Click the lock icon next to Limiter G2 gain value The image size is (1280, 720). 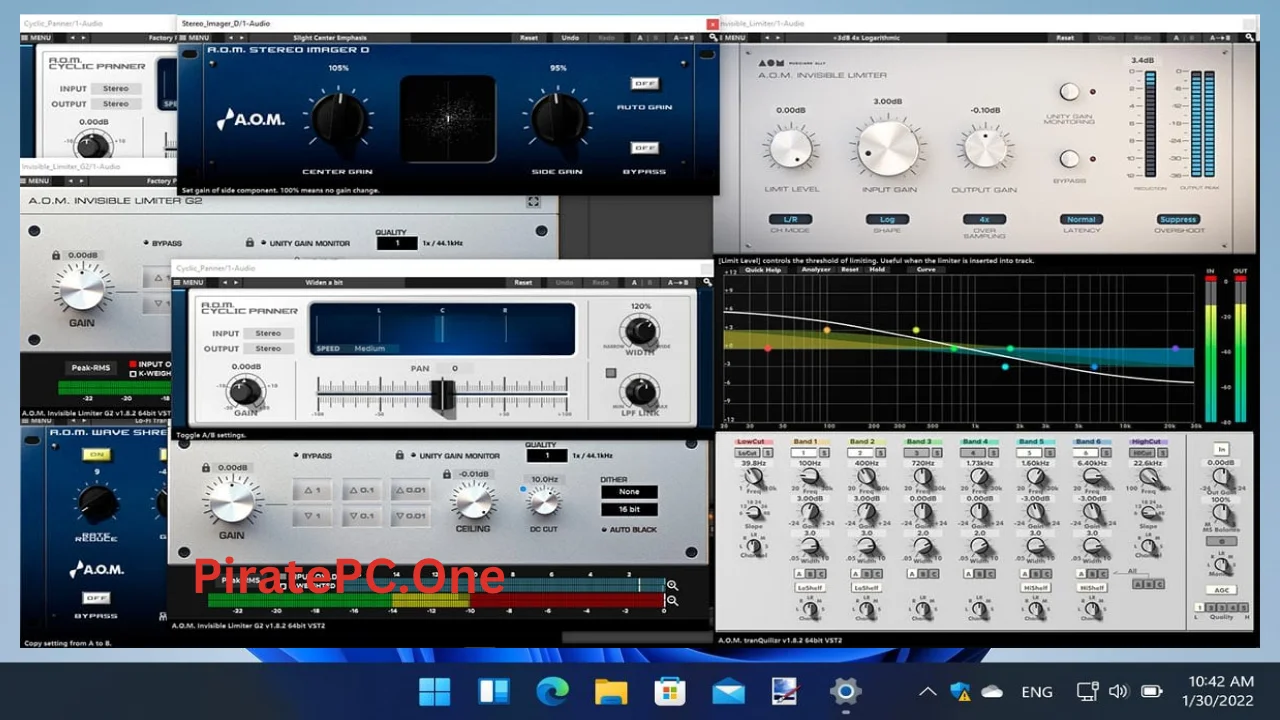206,467
